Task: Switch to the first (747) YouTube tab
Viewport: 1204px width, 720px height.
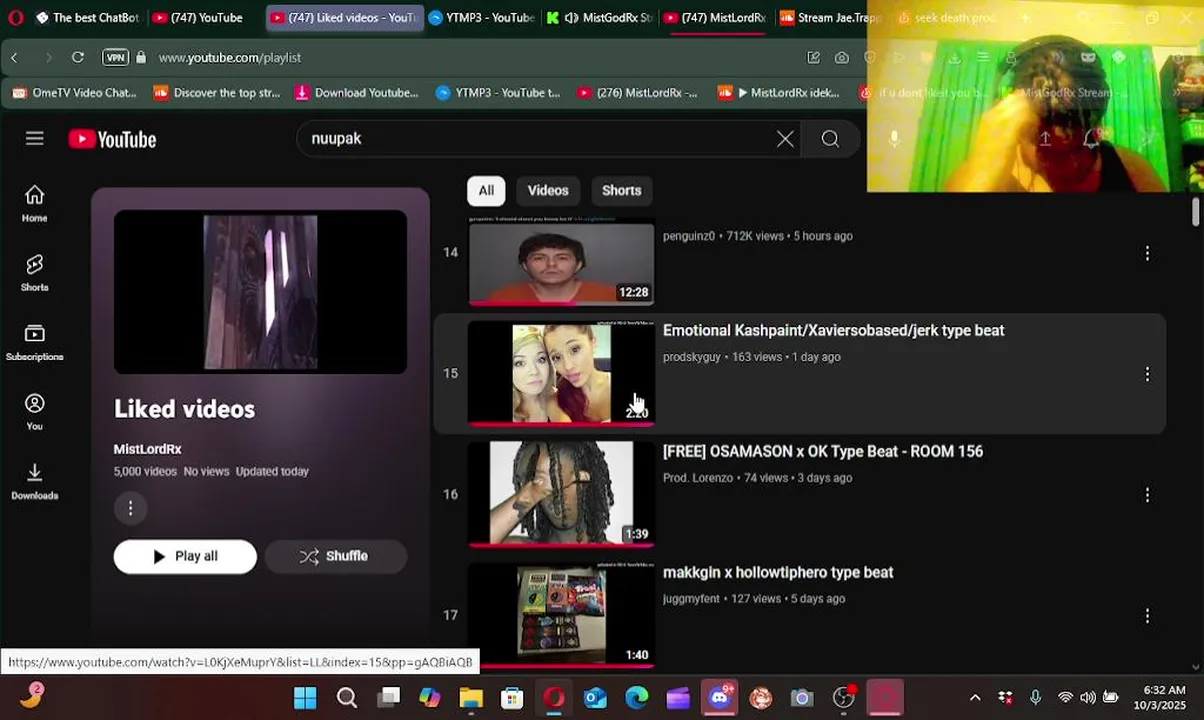Action: 205,17
